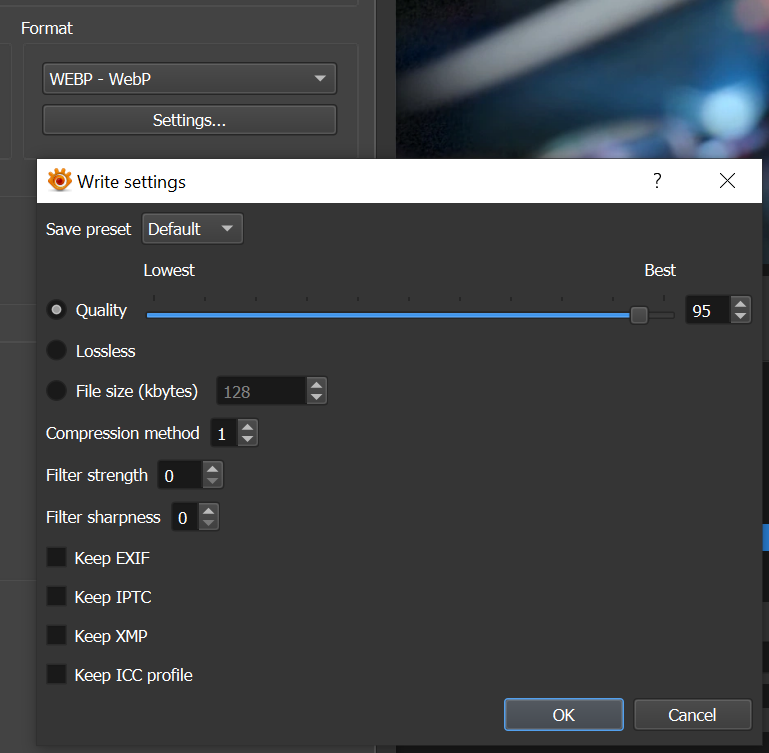Enable the Keep EXIF checkbox
The image size is (769, 753).
56,557
